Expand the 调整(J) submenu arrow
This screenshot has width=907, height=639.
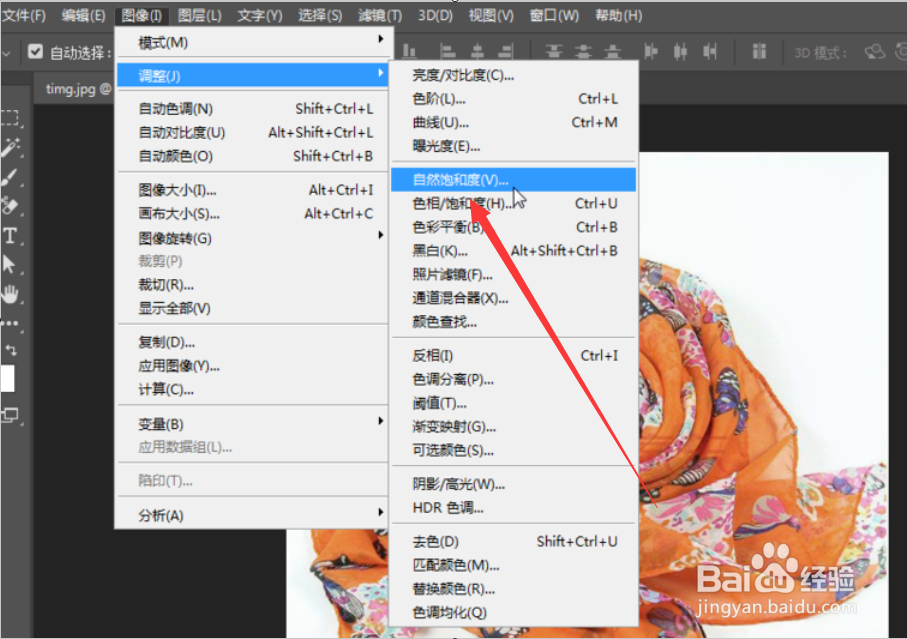click(380, 72)
